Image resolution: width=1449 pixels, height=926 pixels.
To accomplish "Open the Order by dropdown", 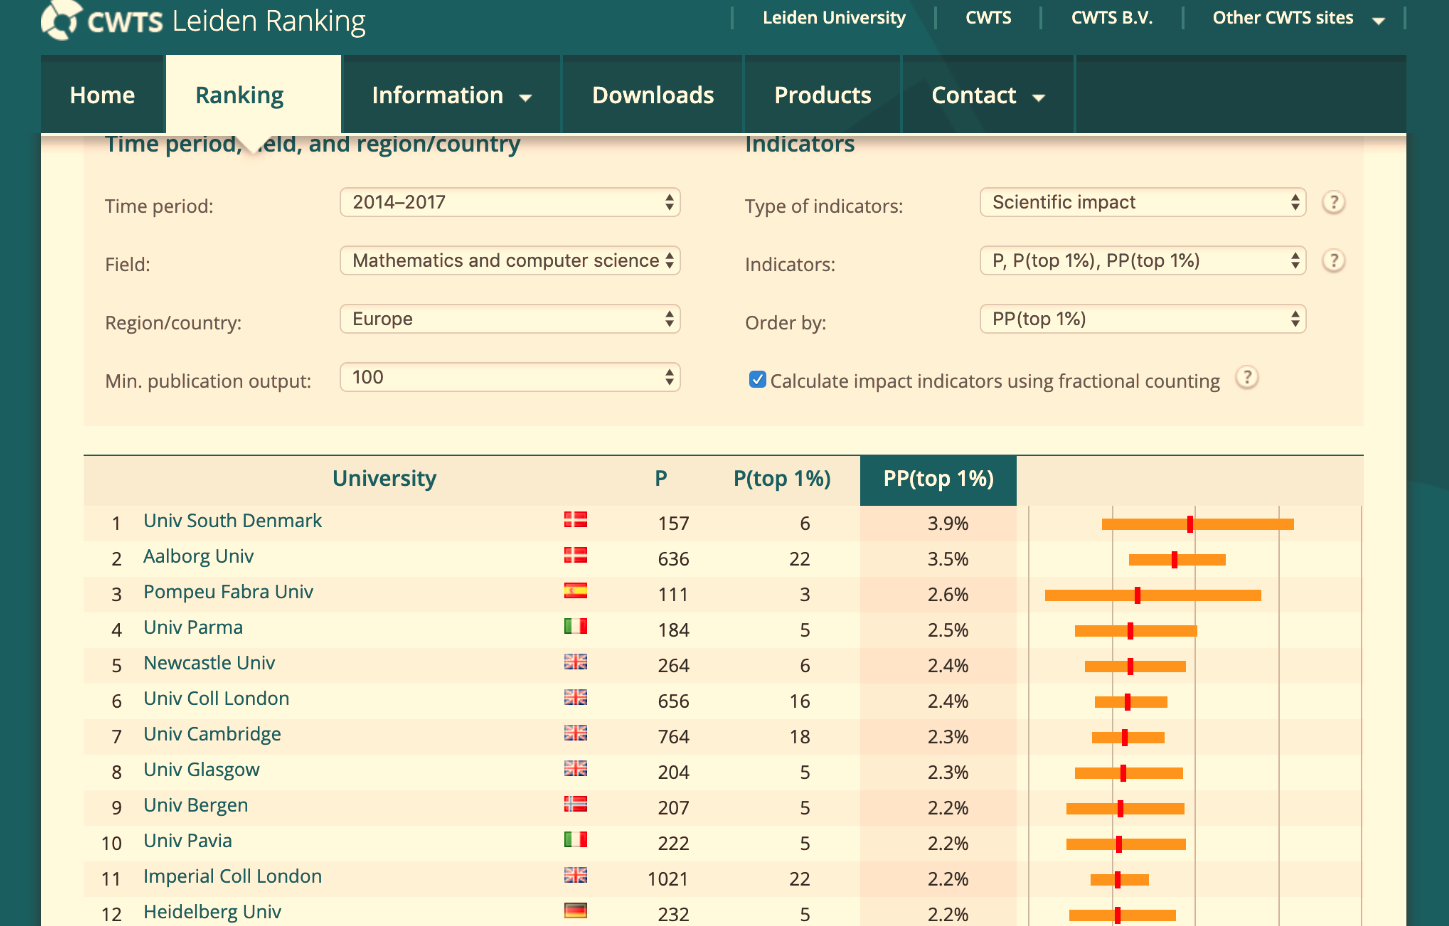I will [x=1143, y=319].
